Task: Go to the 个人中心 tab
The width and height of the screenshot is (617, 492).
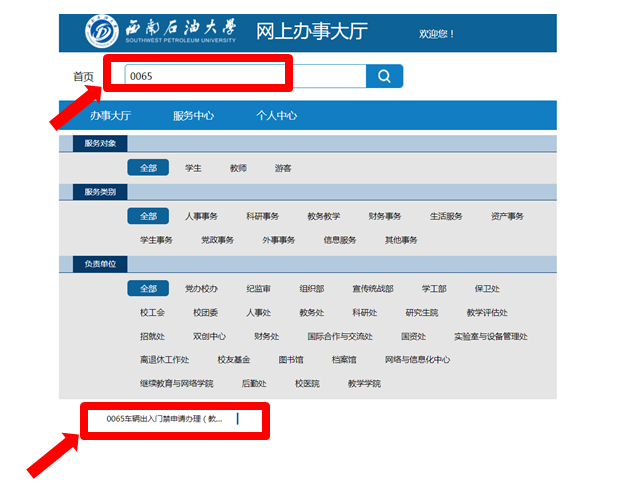Action: pyautogui.click(x=276, y=116)
